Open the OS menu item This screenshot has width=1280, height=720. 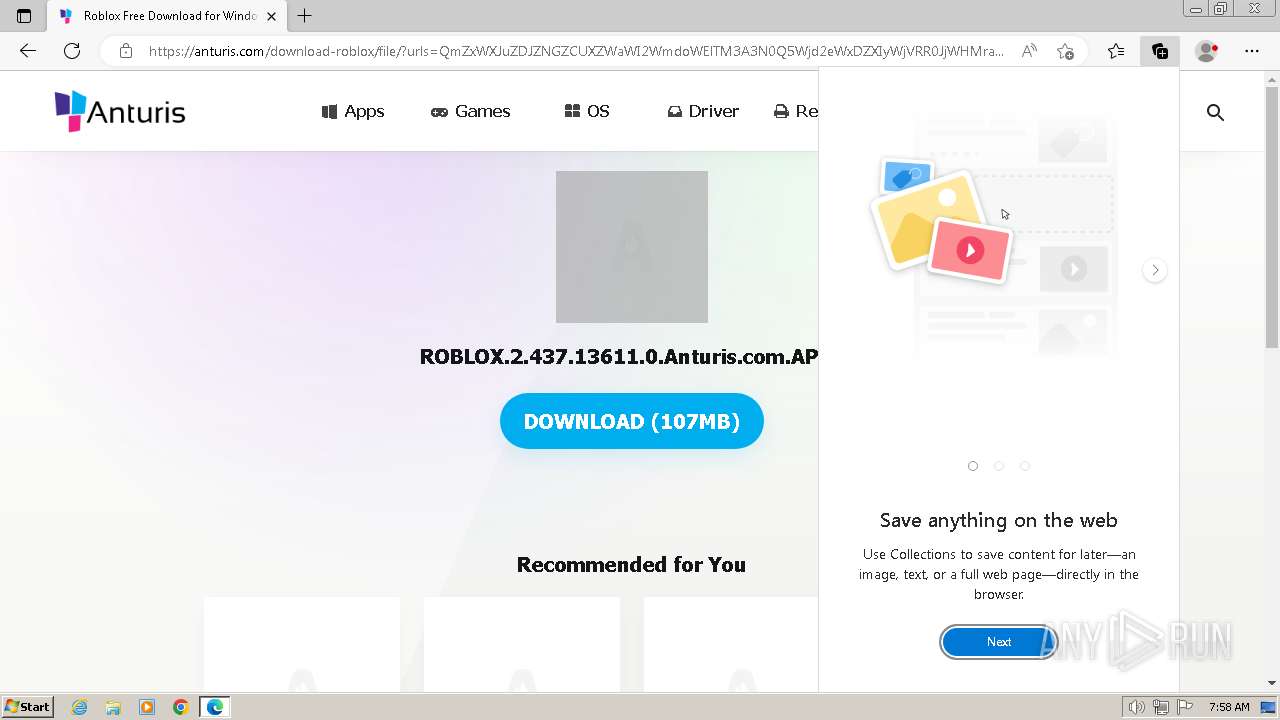pyautogui.click(x=587, y=111)
